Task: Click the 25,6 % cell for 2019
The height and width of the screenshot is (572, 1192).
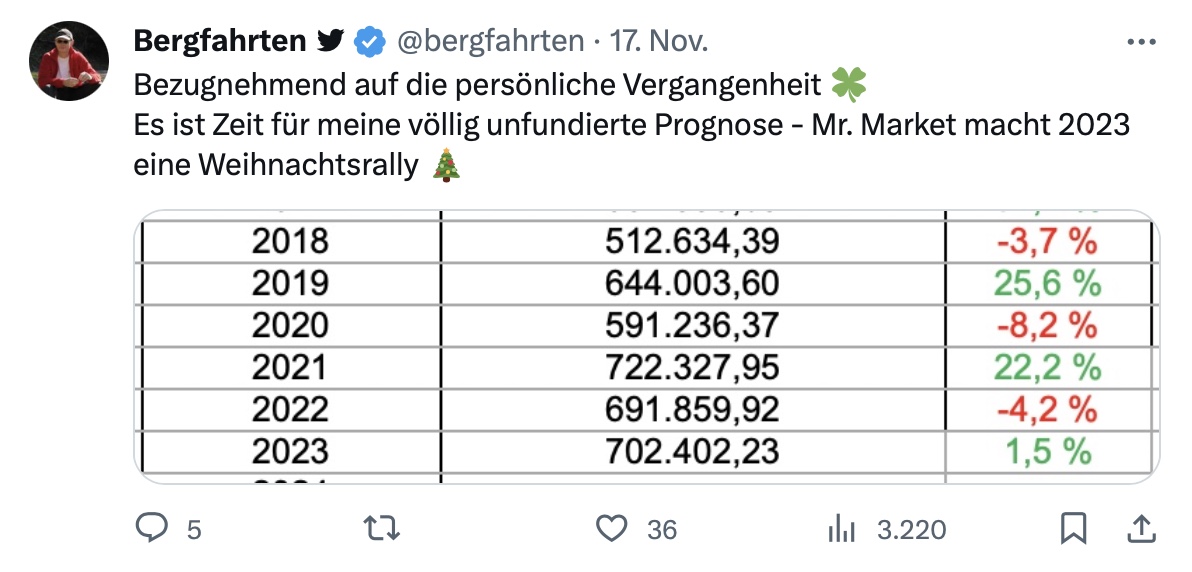Action: (1047, 284)
